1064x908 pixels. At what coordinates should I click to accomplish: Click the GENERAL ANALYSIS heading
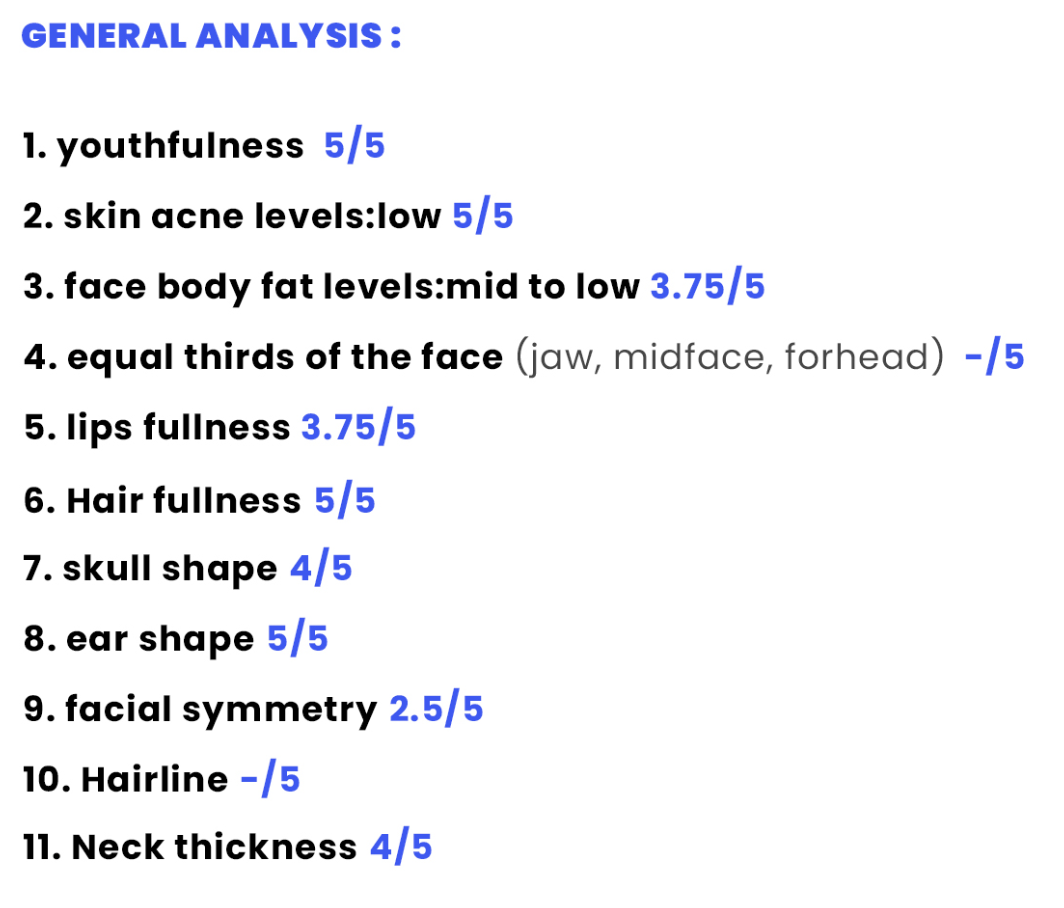211,36
